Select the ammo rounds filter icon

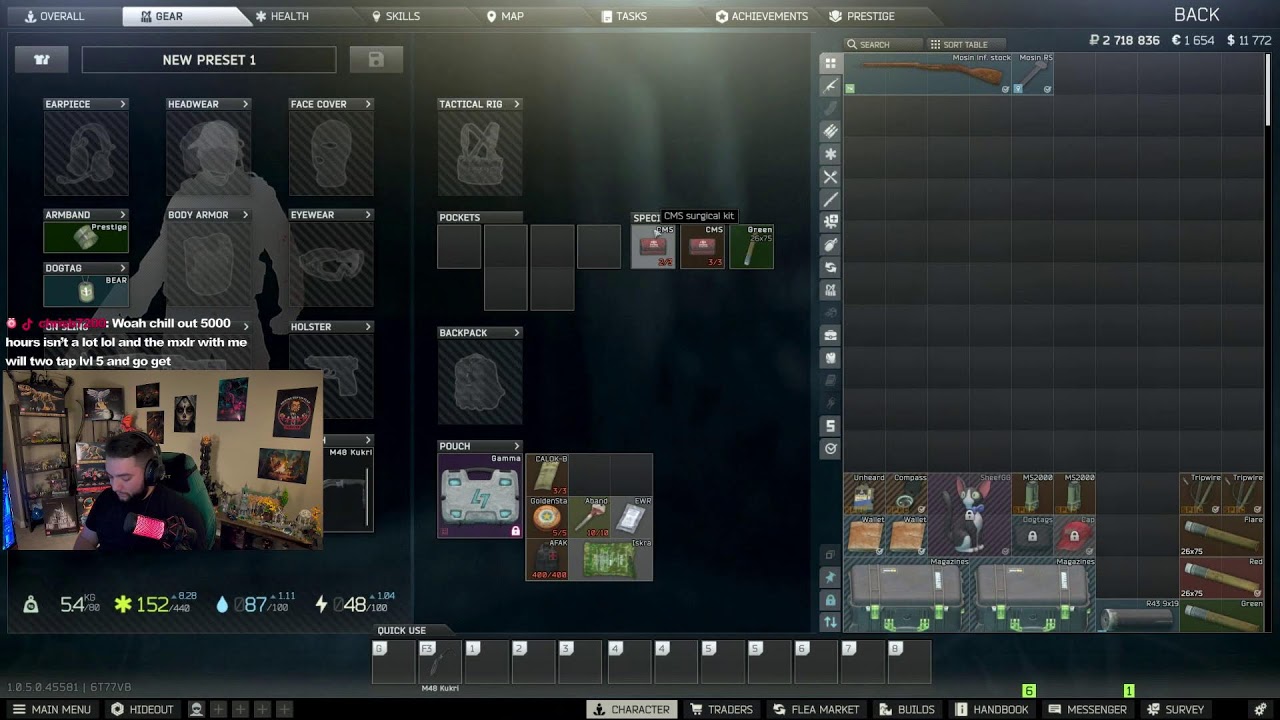pos(830,131)
